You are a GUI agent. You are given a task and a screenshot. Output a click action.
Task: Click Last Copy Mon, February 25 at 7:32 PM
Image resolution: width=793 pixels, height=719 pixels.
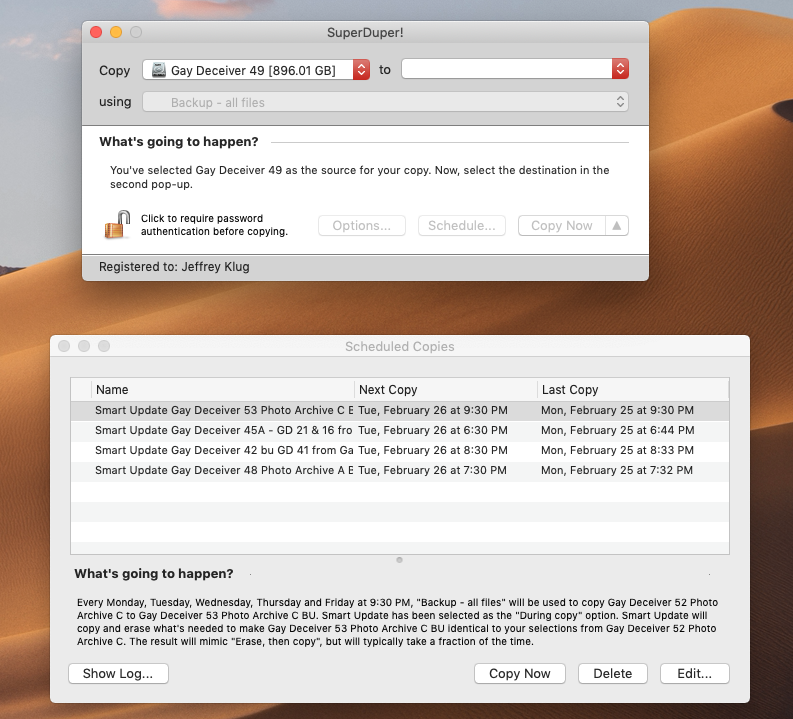(x=617, y=470)
